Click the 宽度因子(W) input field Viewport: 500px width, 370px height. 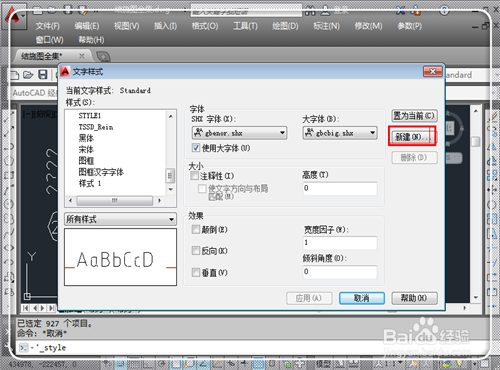tap(340, 243)
